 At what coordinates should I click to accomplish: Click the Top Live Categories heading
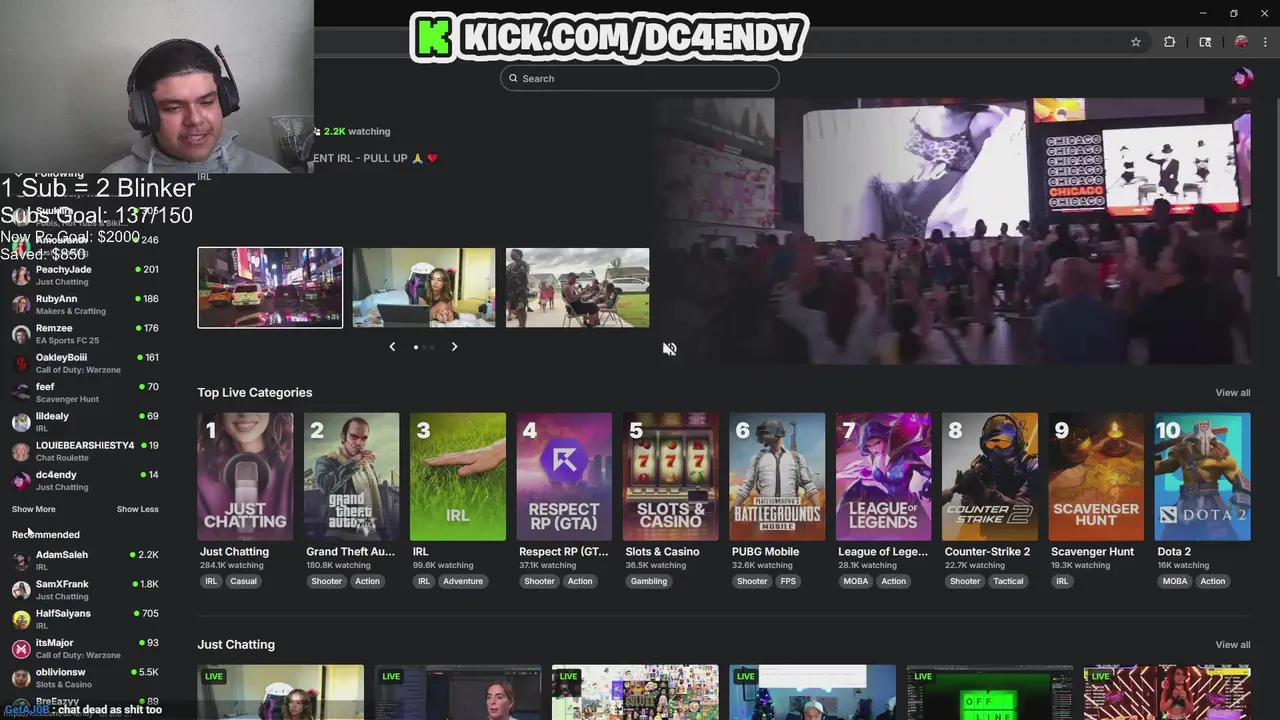(x=255, y=393)
